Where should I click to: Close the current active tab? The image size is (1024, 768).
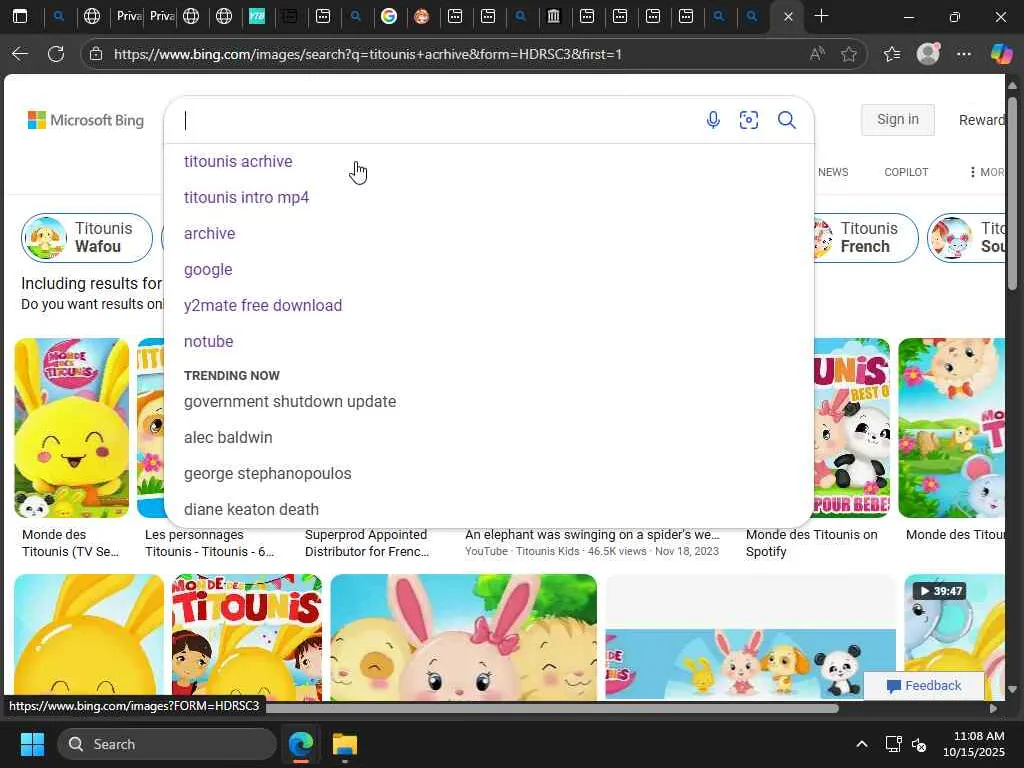tap(788, 16)
